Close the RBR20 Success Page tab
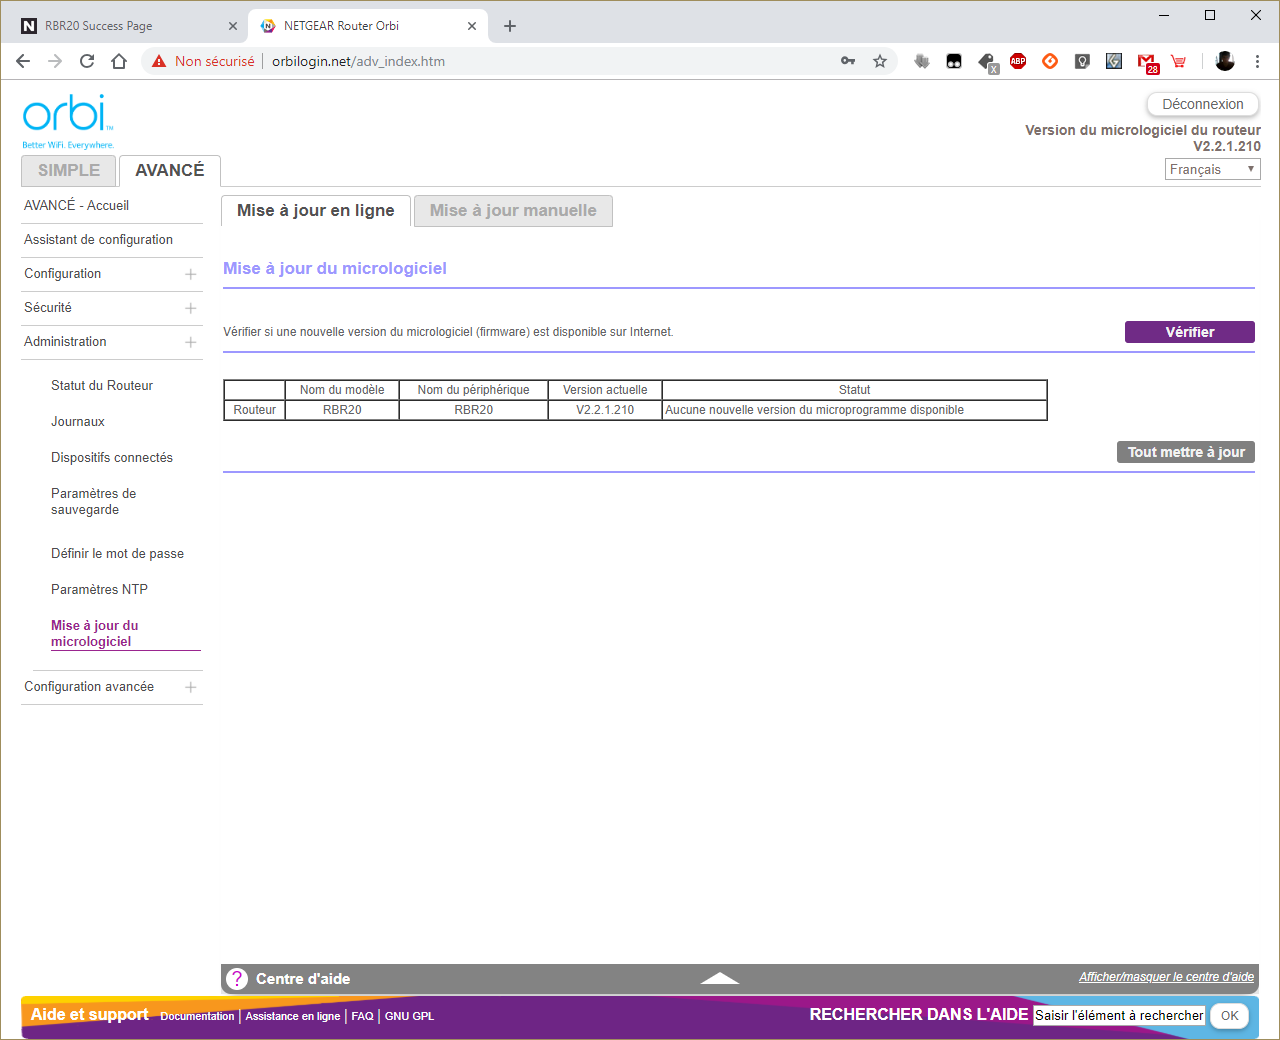1280x1040 pixels. pyautogui.click(x=233, y=26)
